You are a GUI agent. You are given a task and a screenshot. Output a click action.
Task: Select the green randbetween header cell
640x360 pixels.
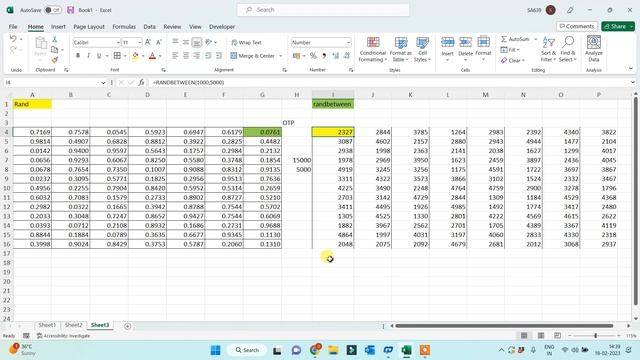tap(333, 104)
